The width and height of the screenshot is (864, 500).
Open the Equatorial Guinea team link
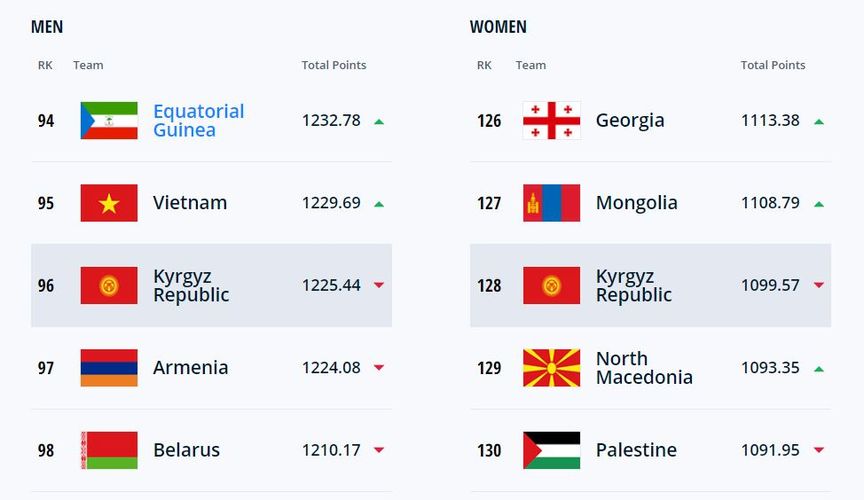198,121
